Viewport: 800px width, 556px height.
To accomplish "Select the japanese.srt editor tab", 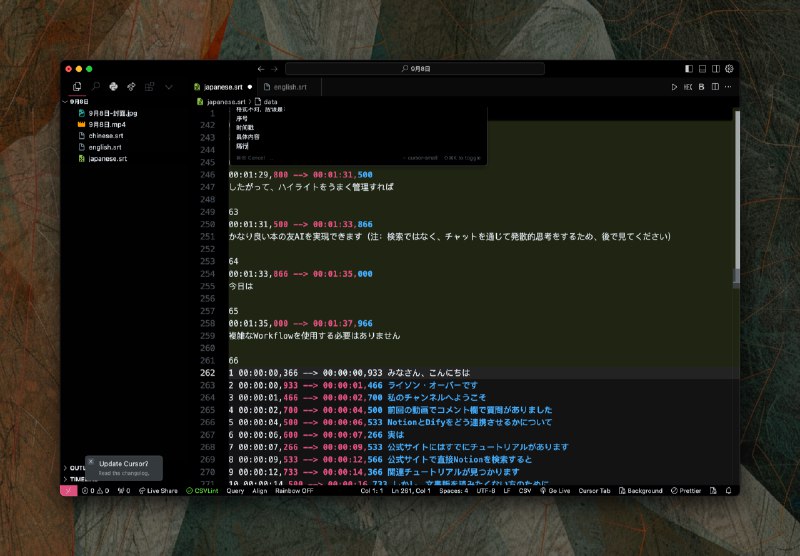I will (x=223, y=87).
